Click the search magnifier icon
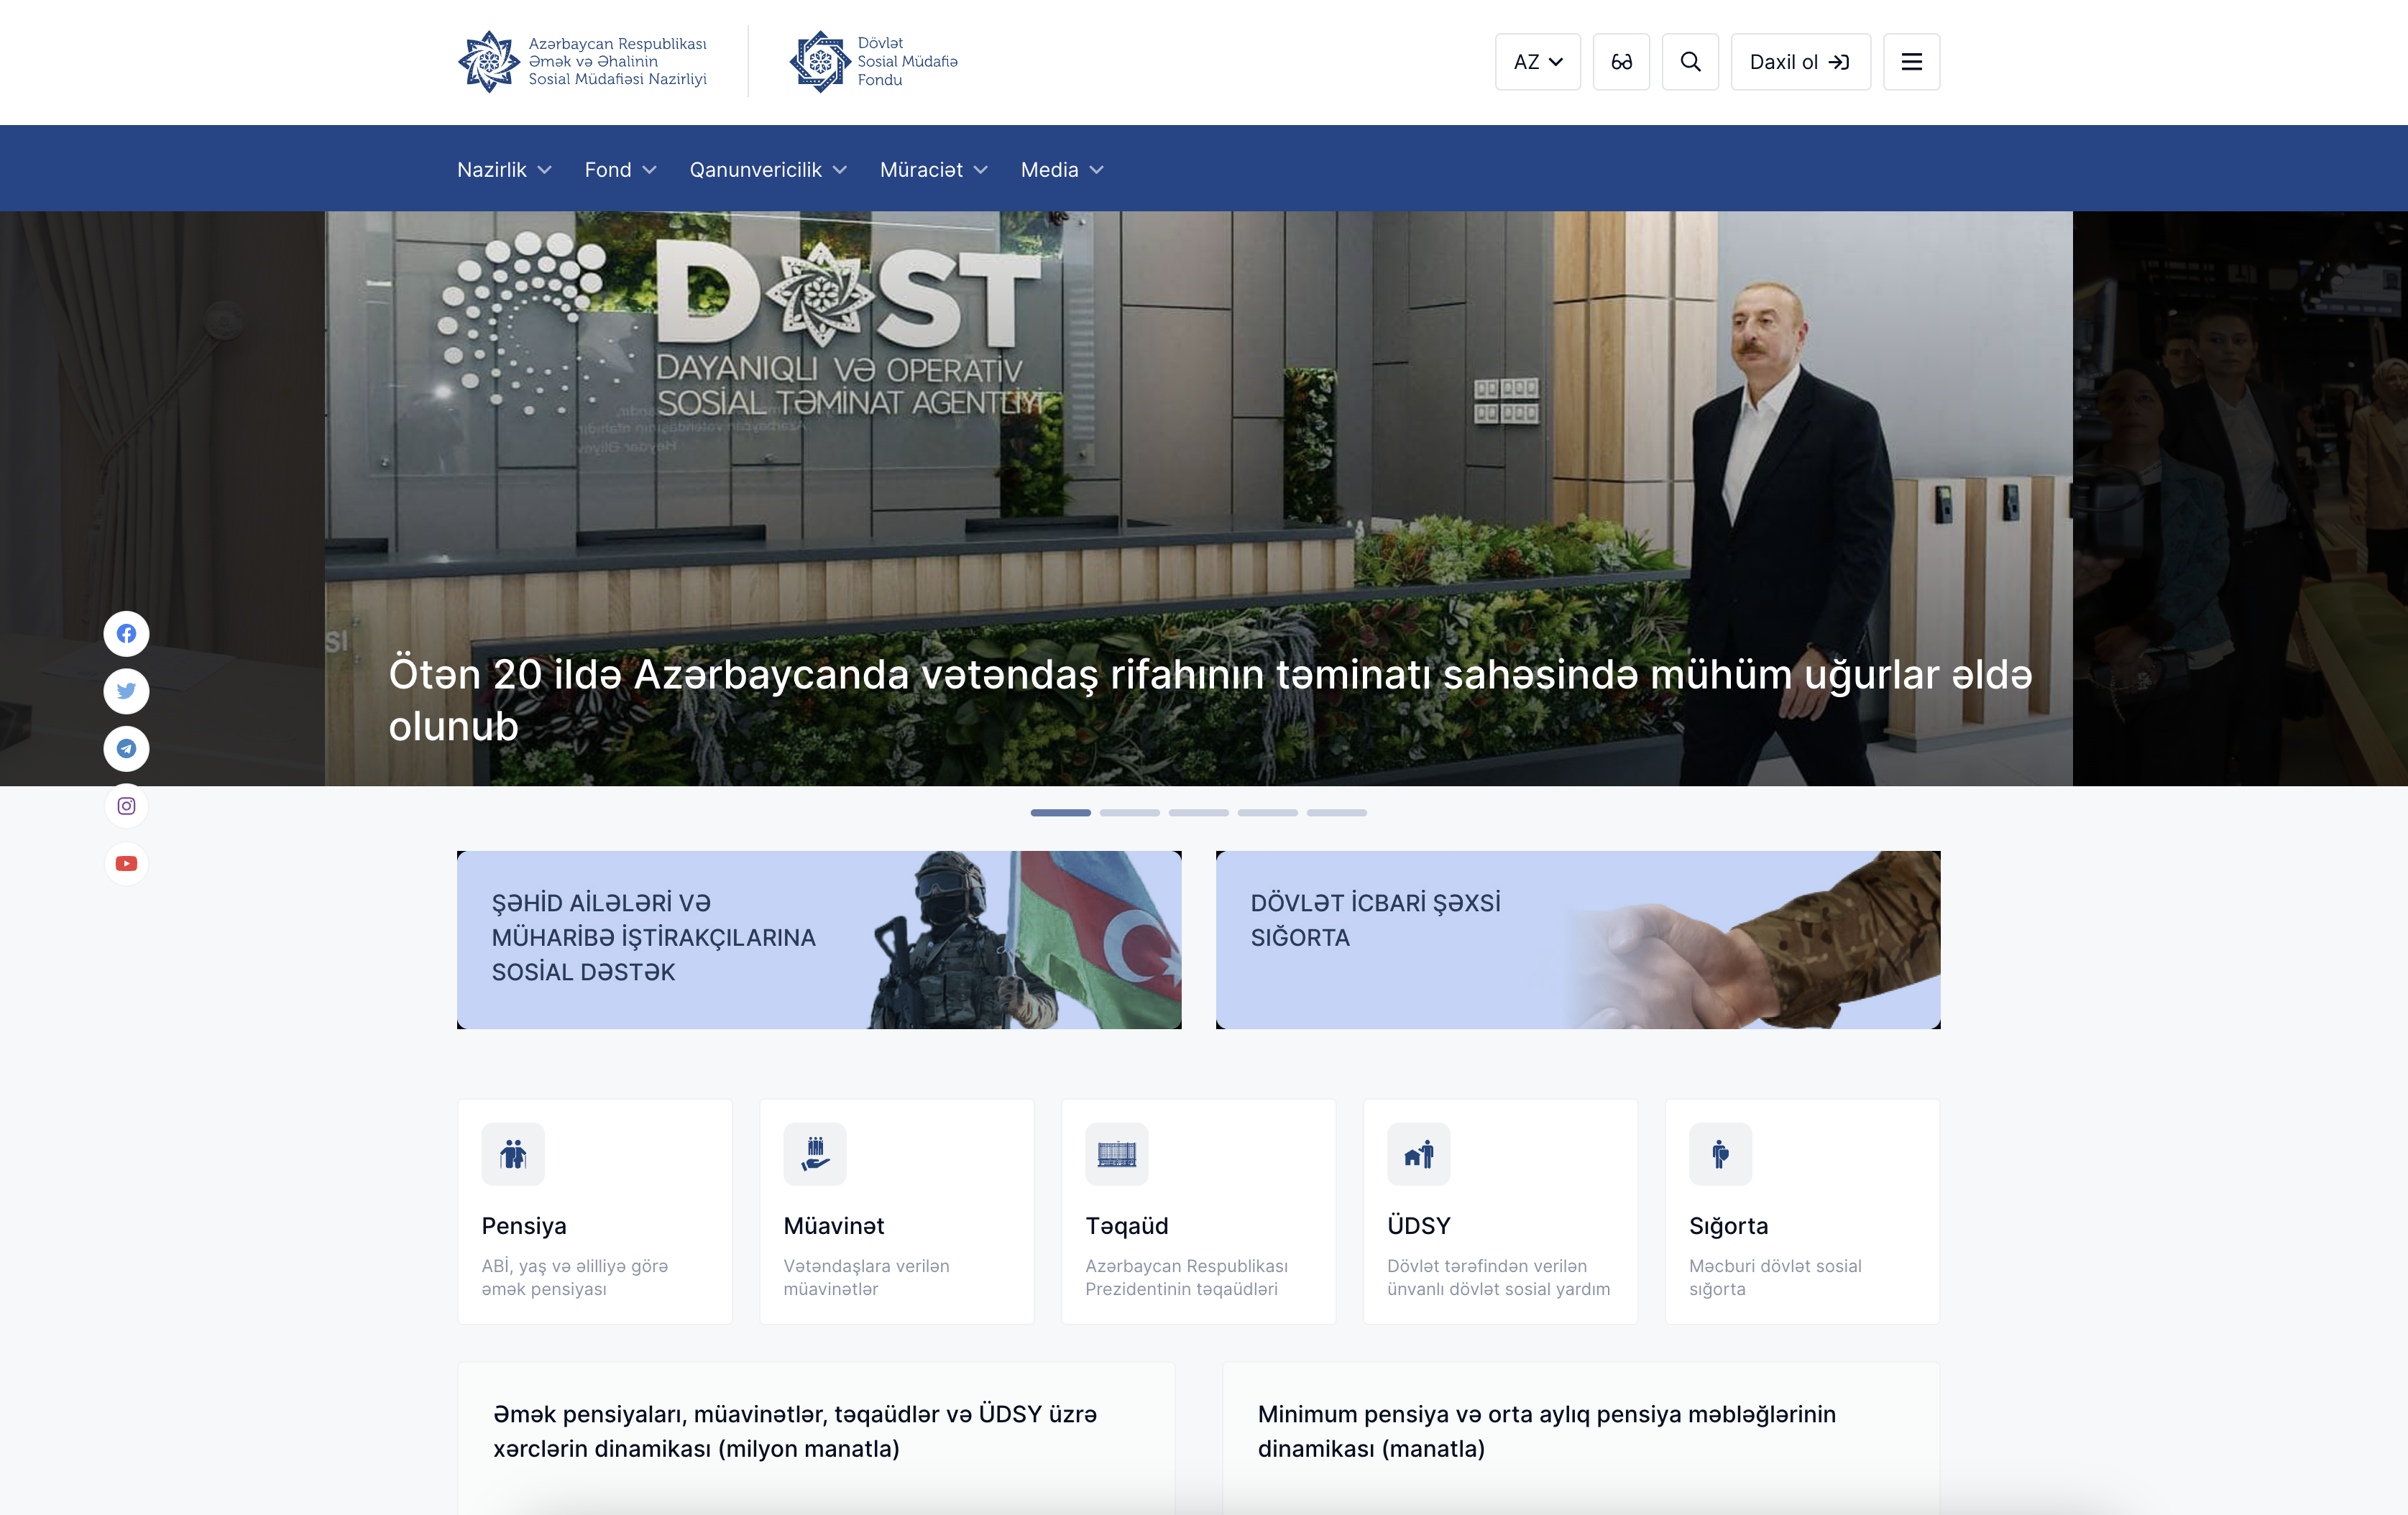Viewport: 2408px width, 1515px height. [x=1690, y=62]
